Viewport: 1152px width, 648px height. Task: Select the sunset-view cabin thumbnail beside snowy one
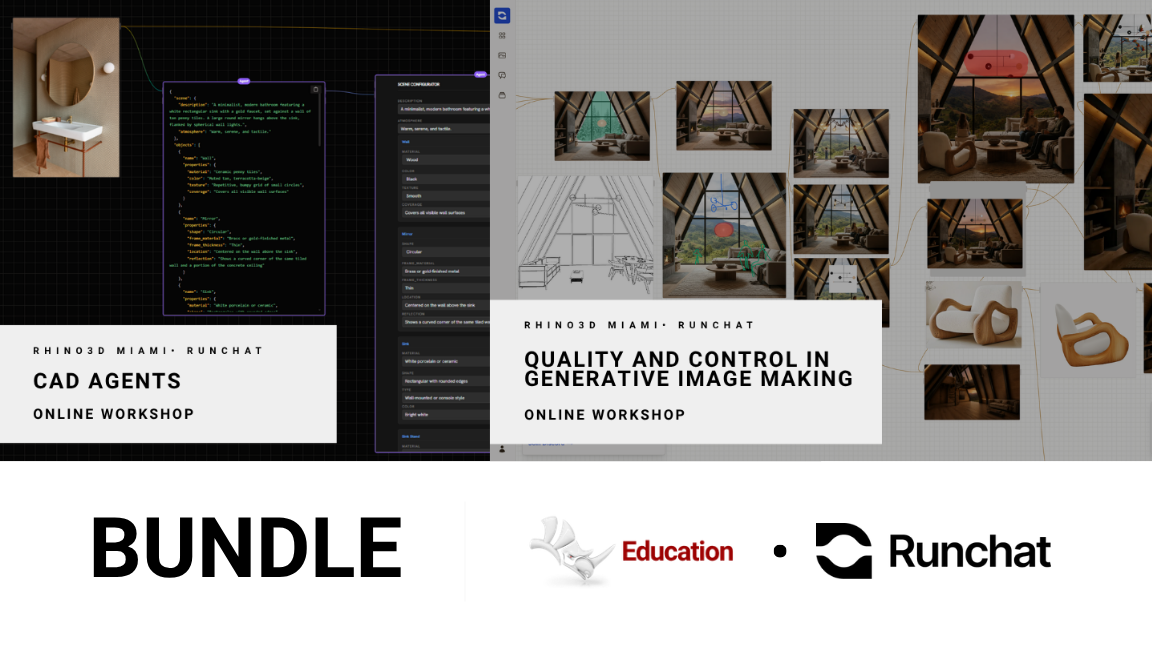[x=724, y=115]
